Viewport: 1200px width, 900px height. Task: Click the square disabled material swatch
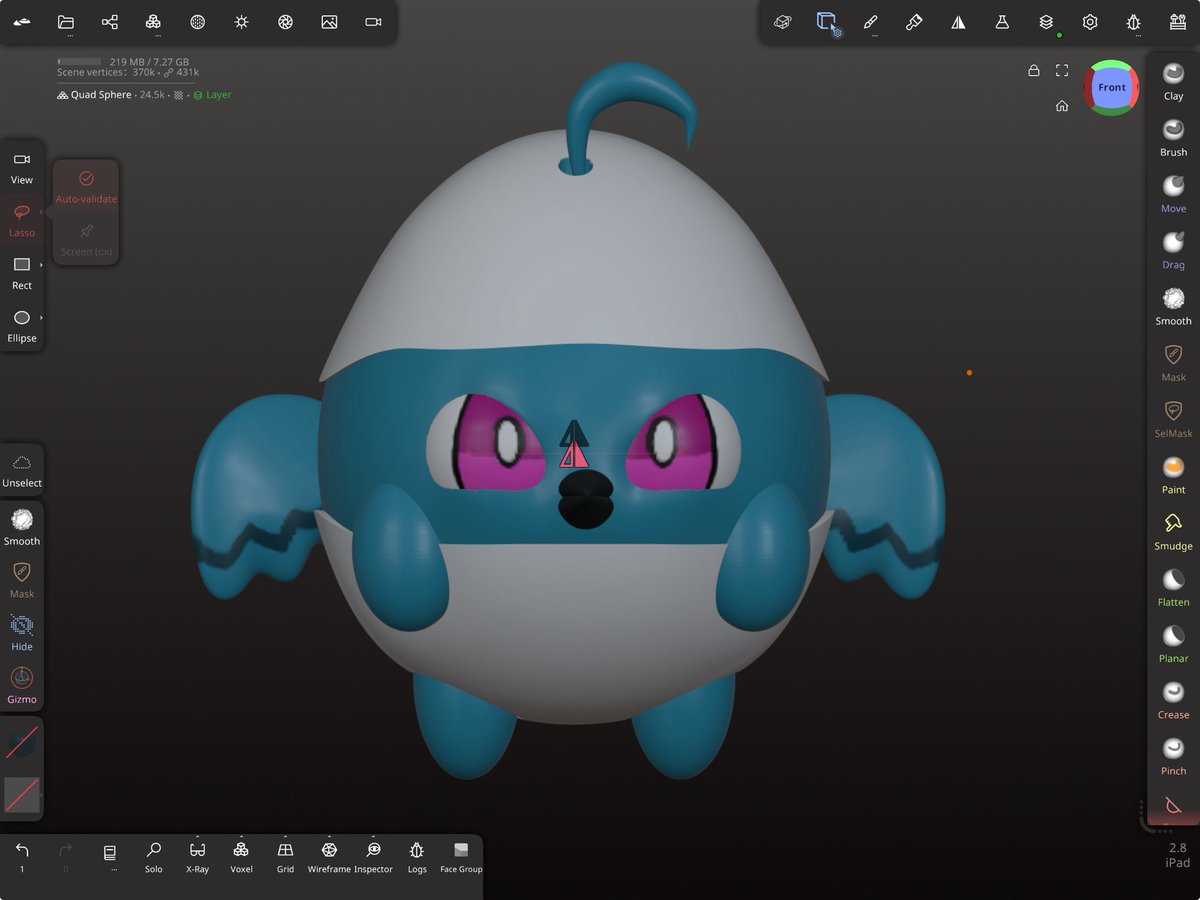pyautogui.click(x=22, y=795)
